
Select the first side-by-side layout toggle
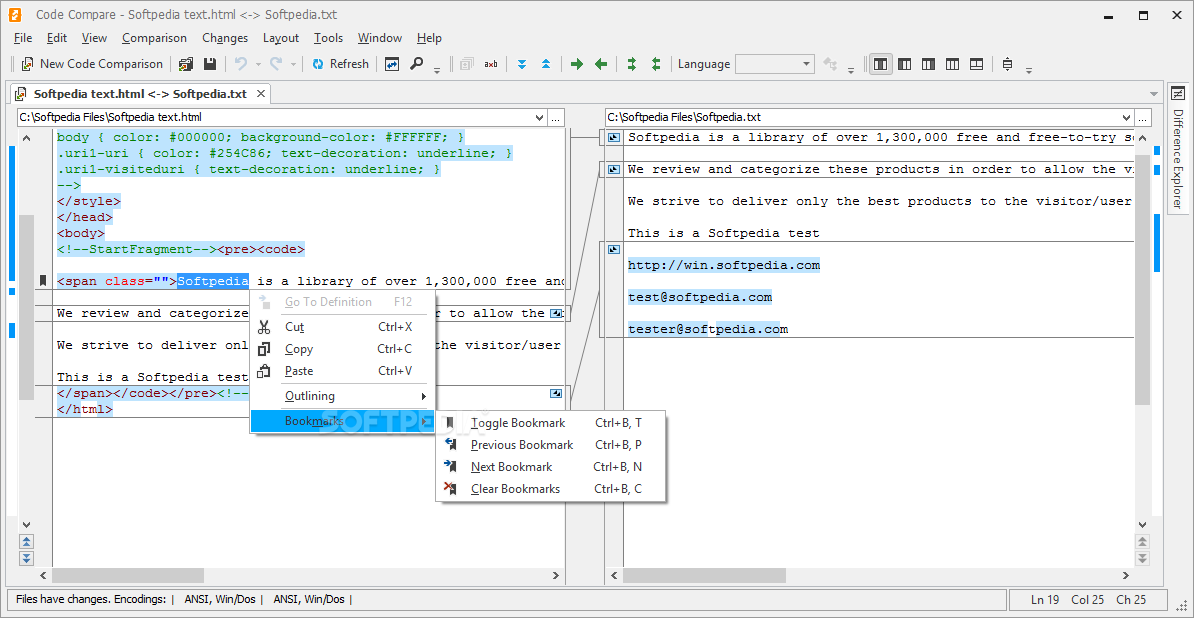tap(880, 64)
